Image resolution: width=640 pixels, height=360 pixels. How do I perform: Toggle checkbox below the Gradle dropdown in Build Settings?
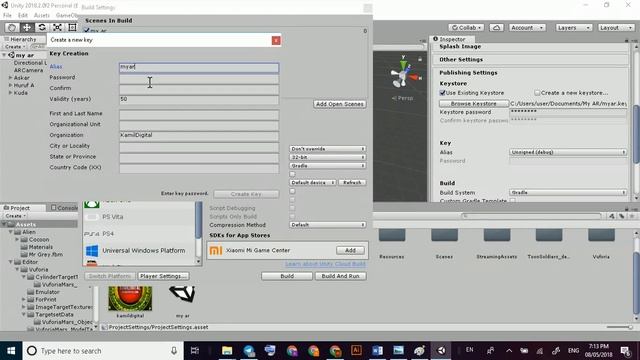(292, 174)
